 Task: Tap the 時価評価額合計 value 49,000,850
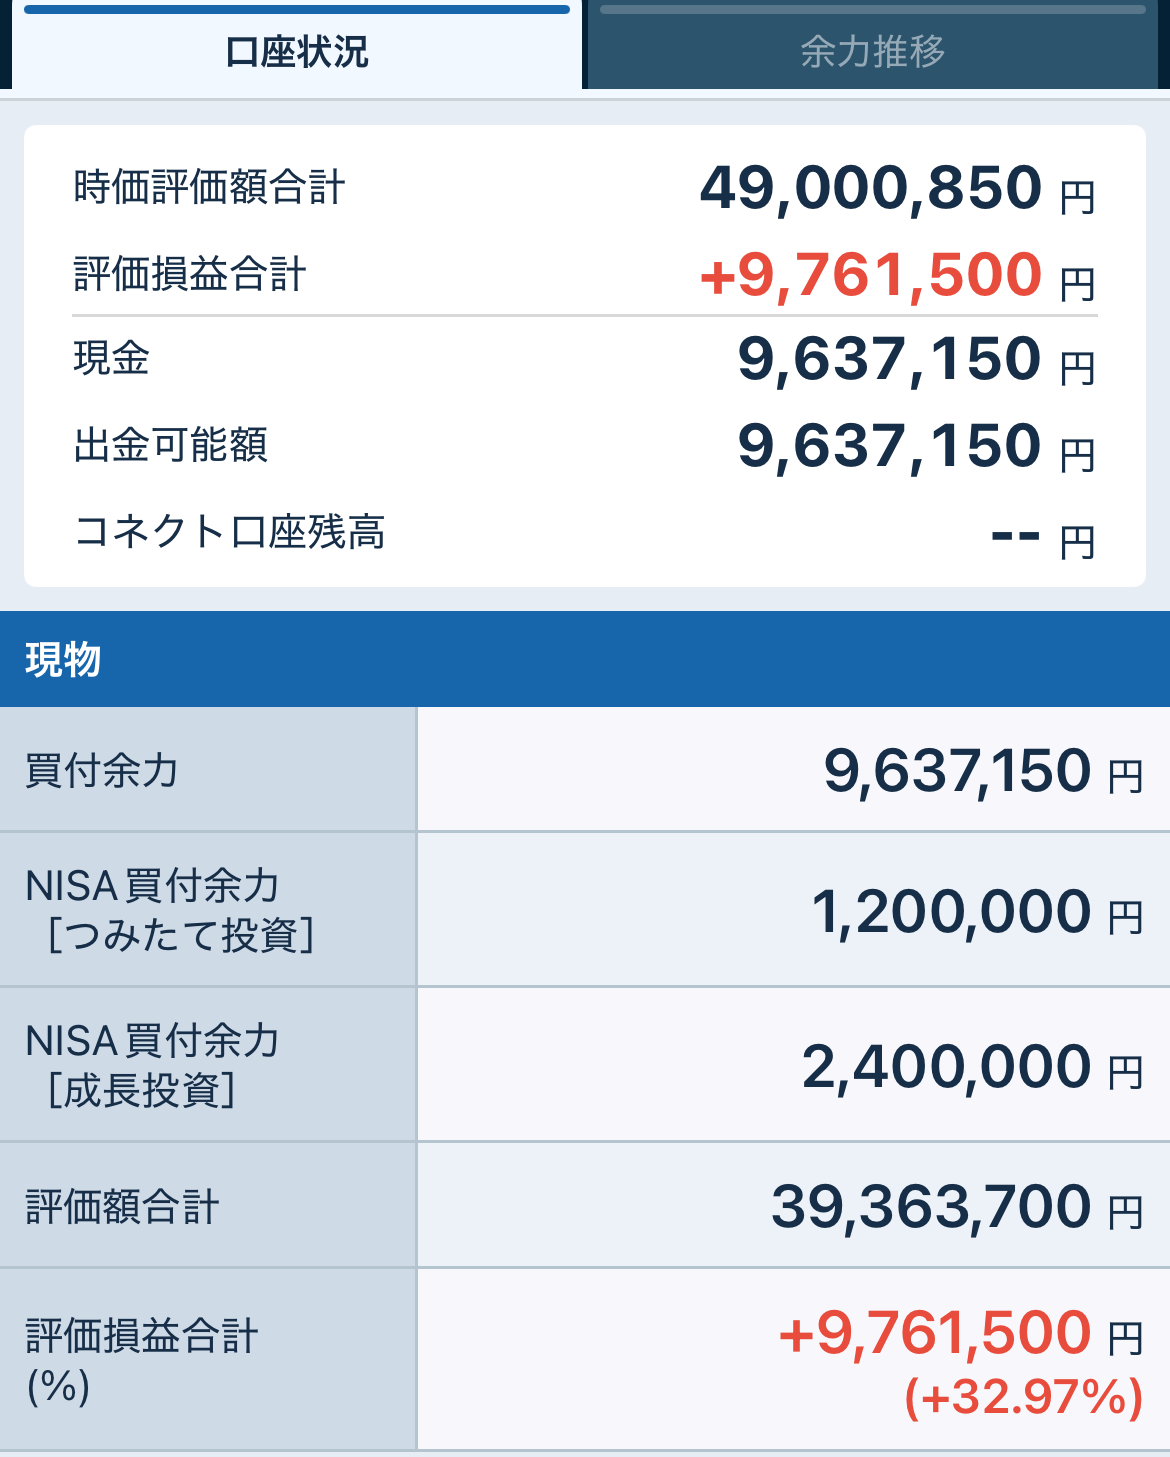[x=870, y=187]
